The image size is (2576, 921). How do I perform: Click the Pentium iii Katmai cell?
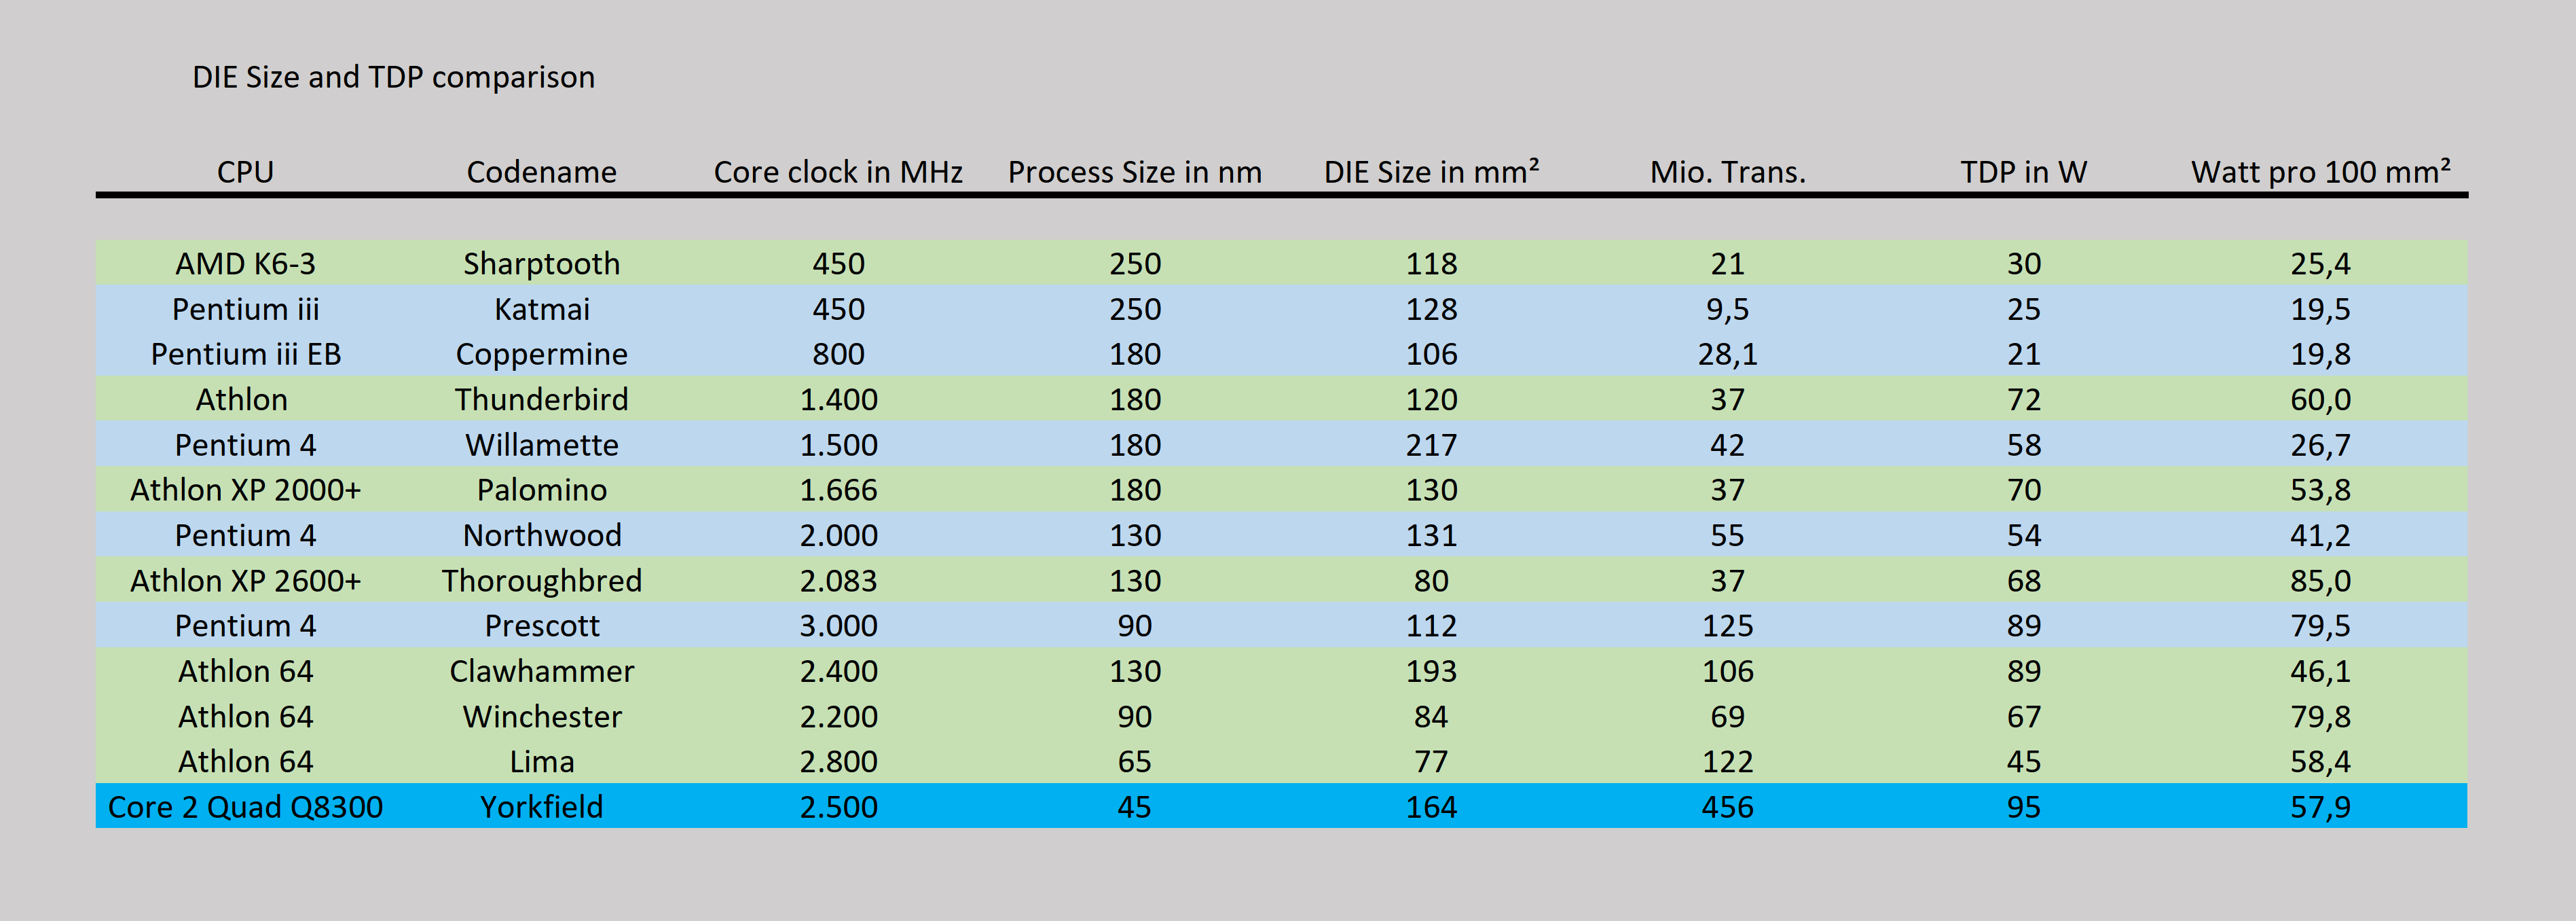(541, 309)
